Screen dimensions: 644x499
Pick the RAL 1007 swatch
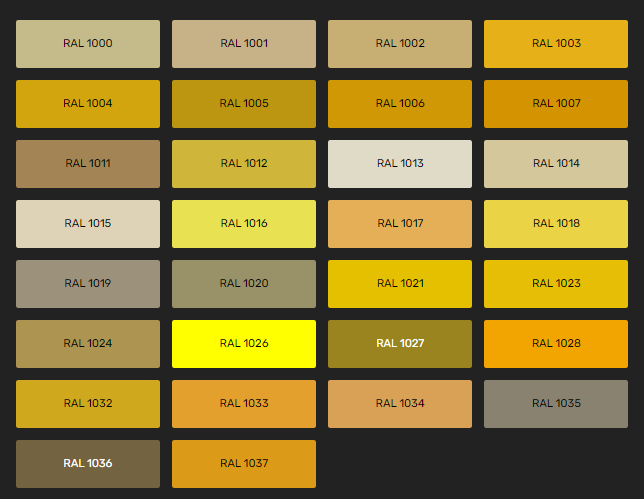(556, 104)
